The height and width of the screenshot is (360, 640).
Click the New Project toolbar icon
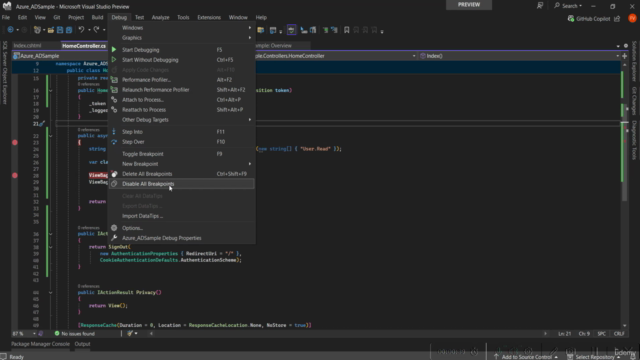click(37, 30)
